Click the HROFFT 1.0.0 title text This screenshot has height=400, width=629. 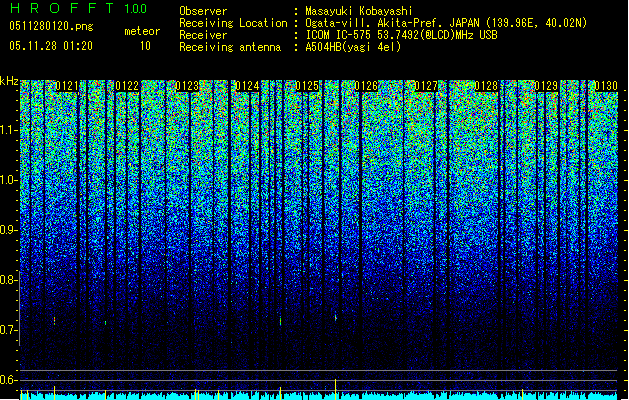78,8
